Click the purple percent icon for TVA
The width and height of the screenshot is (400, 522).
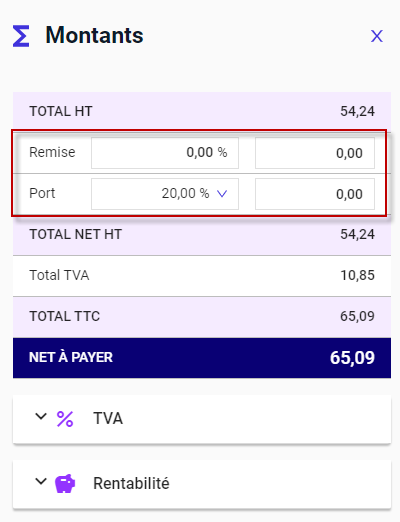pos(65,419)
